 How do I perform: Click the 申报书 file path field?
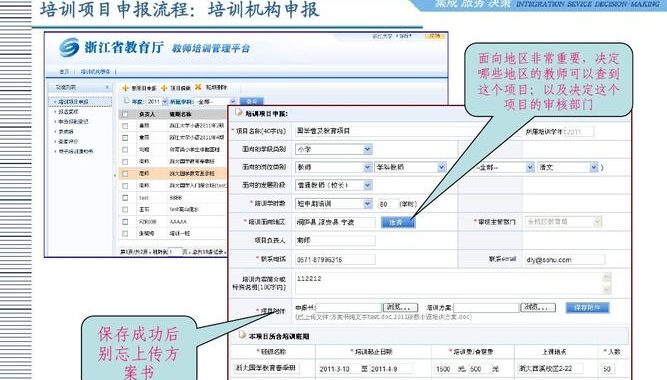(349, 307)
